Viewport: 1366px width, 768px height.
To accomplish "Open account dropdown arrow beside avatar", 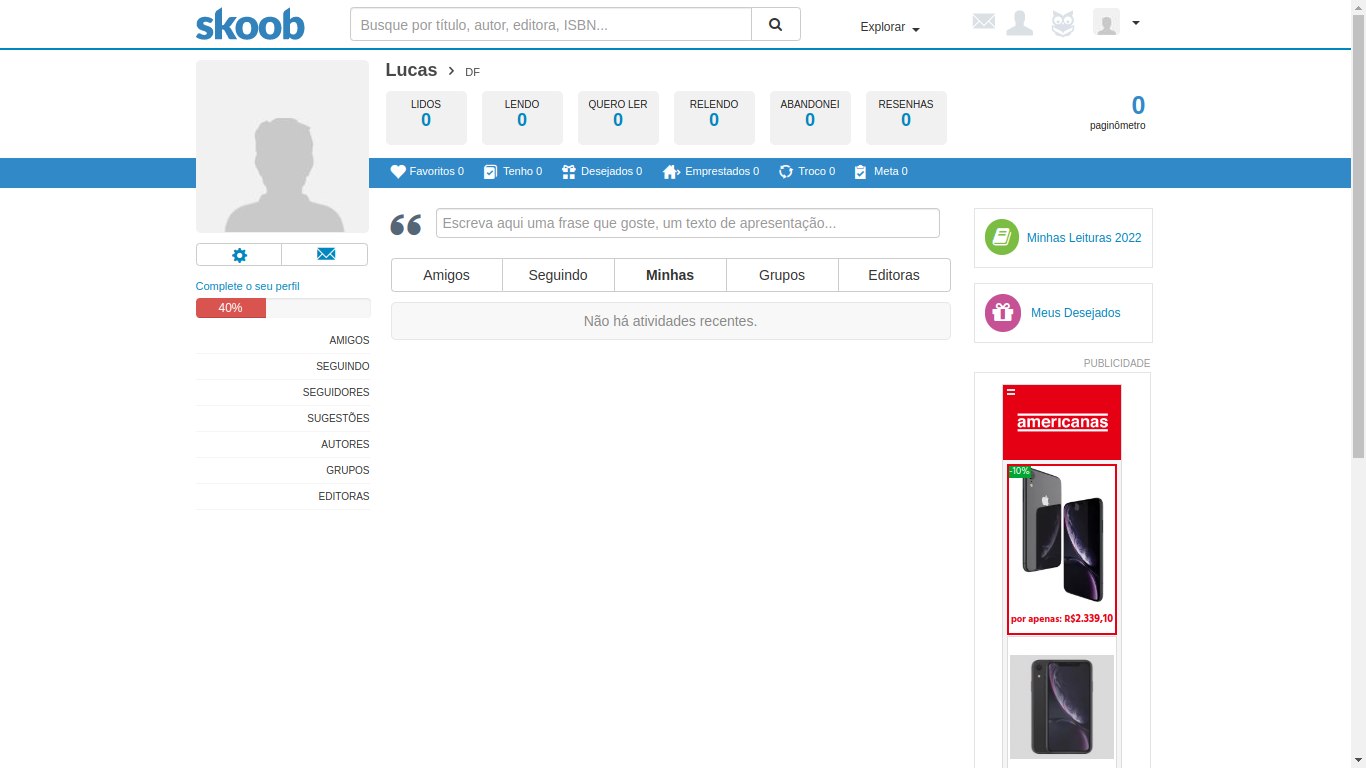I will [x=1136, y=22].
